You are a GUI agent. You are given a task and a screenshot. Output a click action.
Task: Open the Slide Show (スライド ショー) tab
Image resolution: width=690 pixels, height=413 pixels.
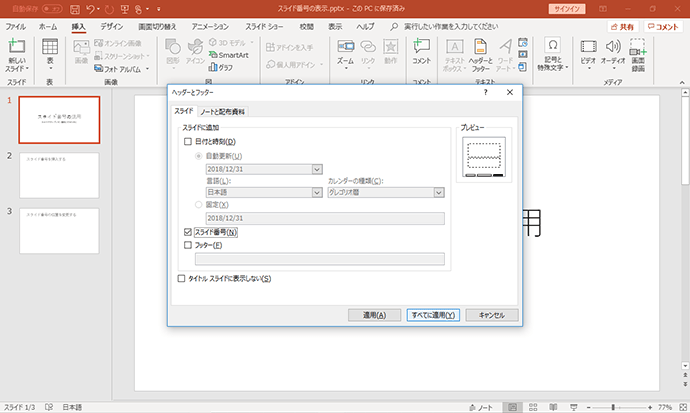[x=264, y=26]
